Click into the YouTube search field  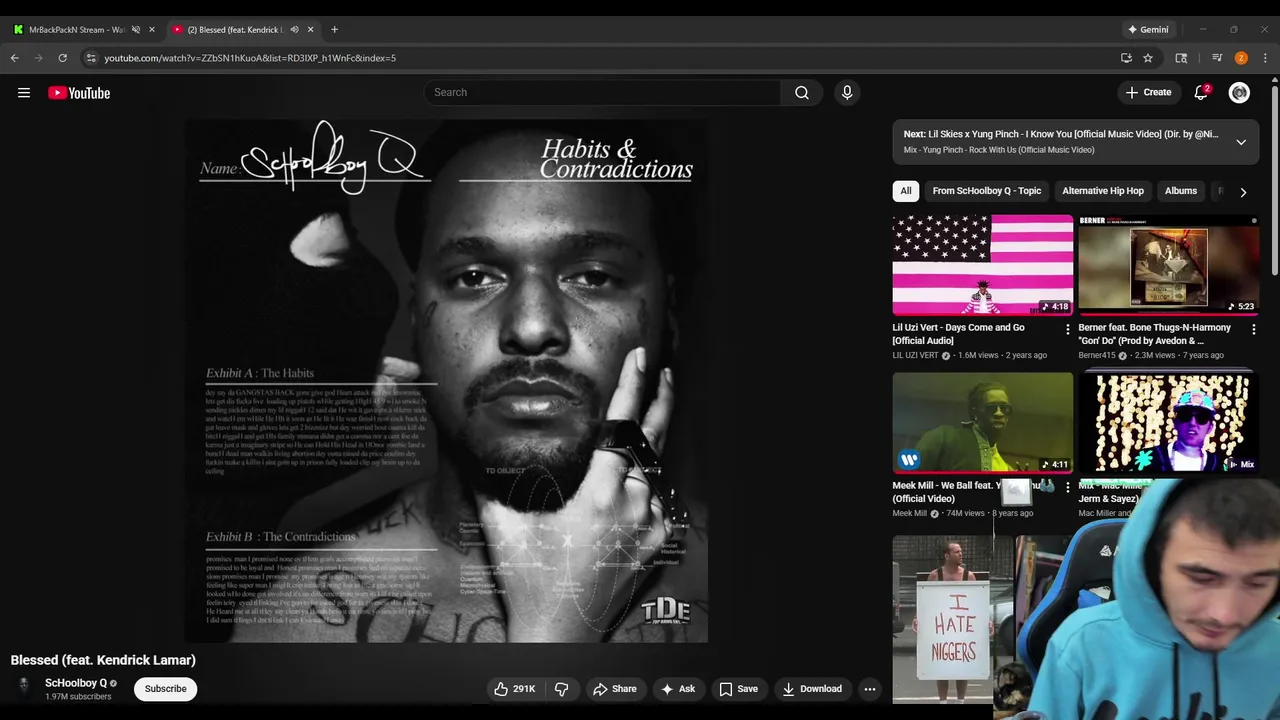pyautogui.click(x=602, y=92)
